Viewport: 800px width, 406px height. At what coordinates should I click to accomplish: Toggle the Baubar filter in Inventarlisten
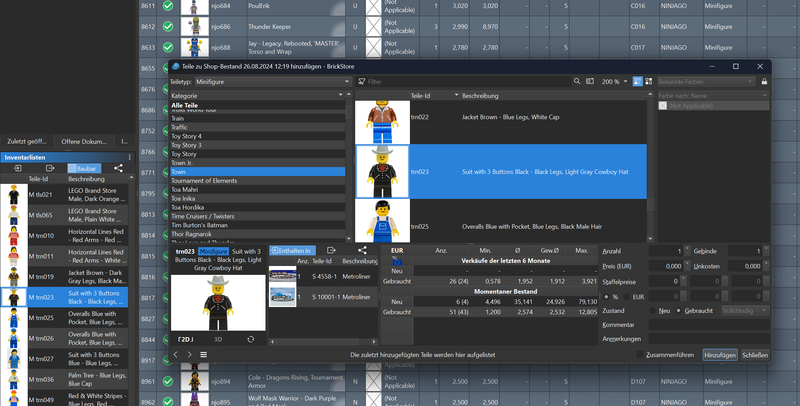(x=84, y=168)
